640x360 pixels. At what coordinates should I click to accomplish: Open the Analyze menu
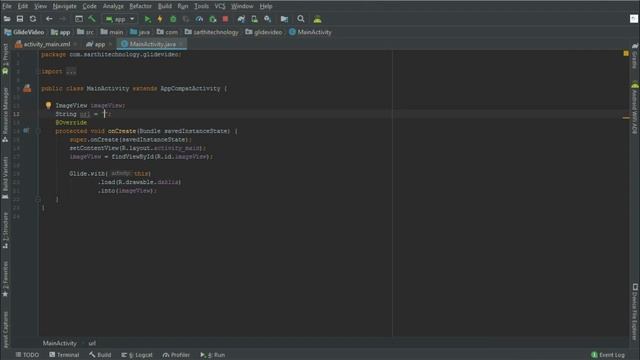113,6
